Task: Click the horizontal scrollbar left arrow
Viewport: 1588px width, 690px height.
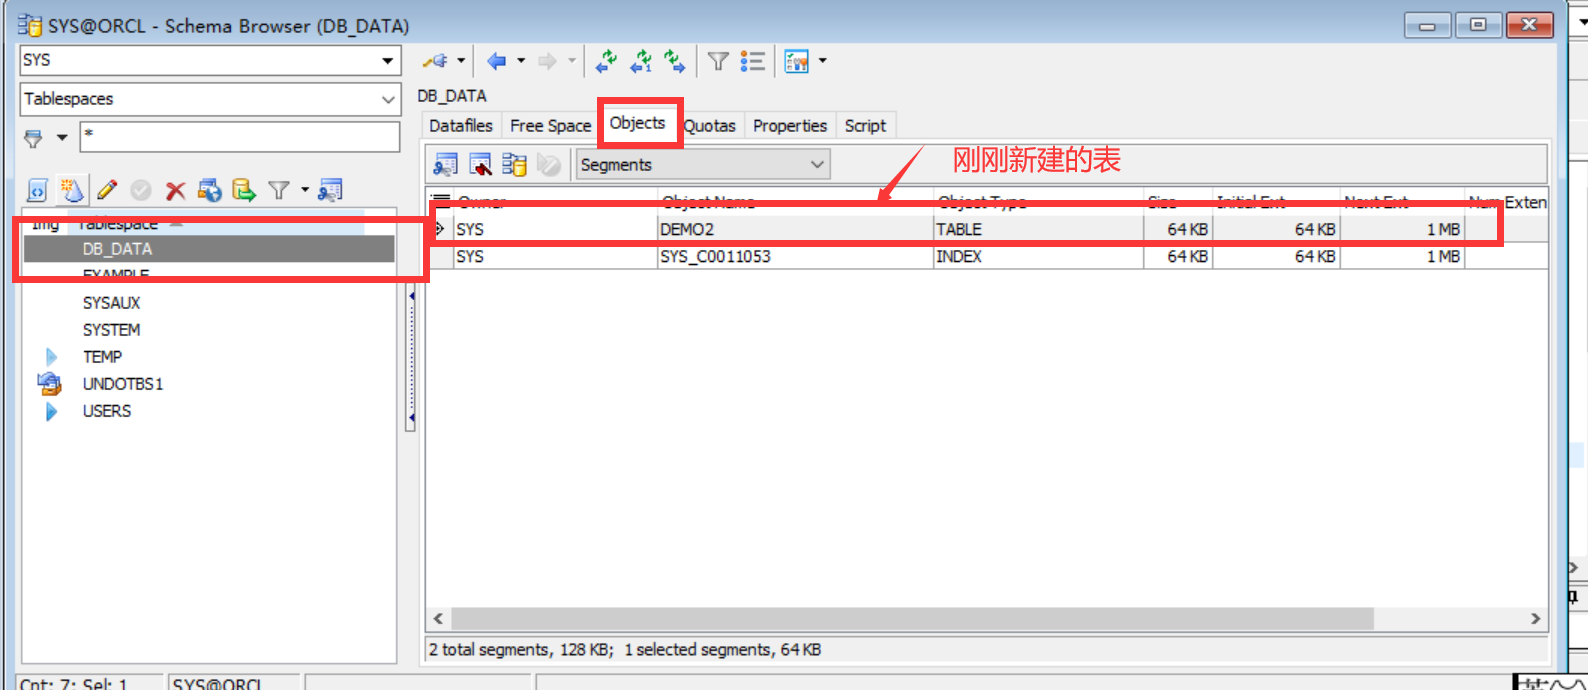Action: [438, 619]
